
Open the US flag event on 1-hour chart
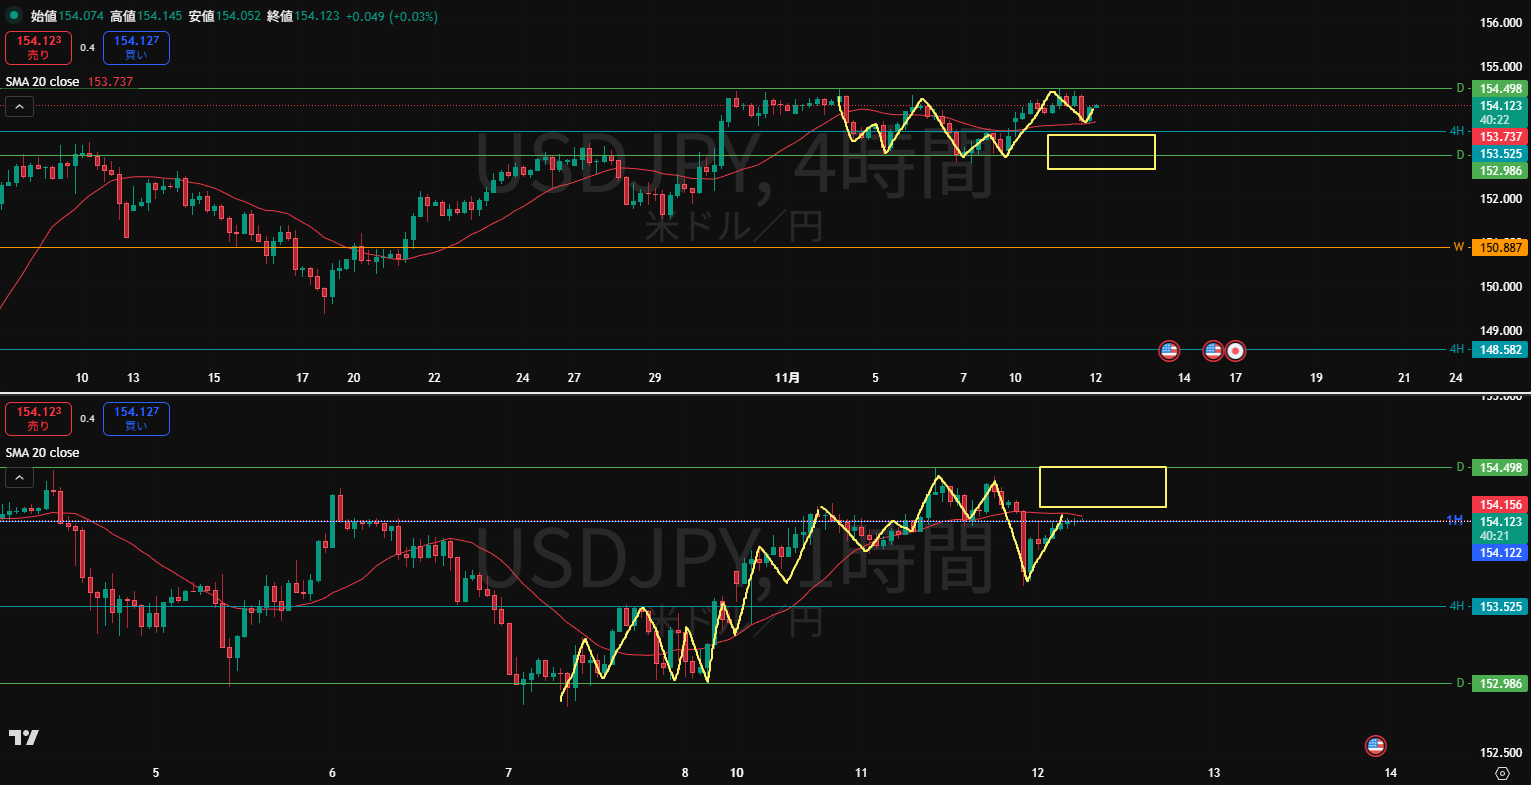(1375, 745)
